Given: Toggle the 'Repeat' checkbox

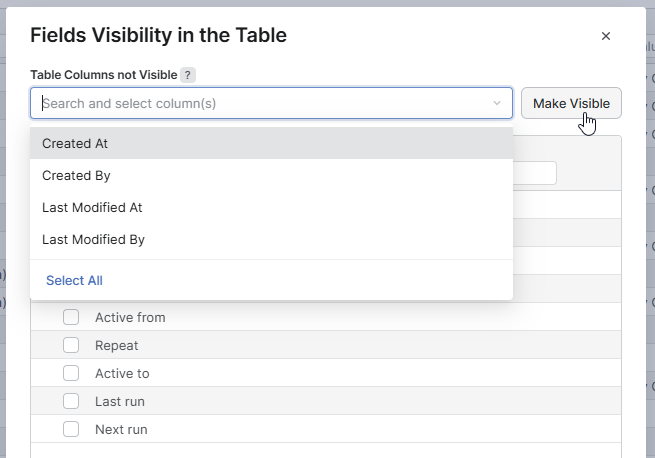Looking at the screenshot, I should 71,345.
